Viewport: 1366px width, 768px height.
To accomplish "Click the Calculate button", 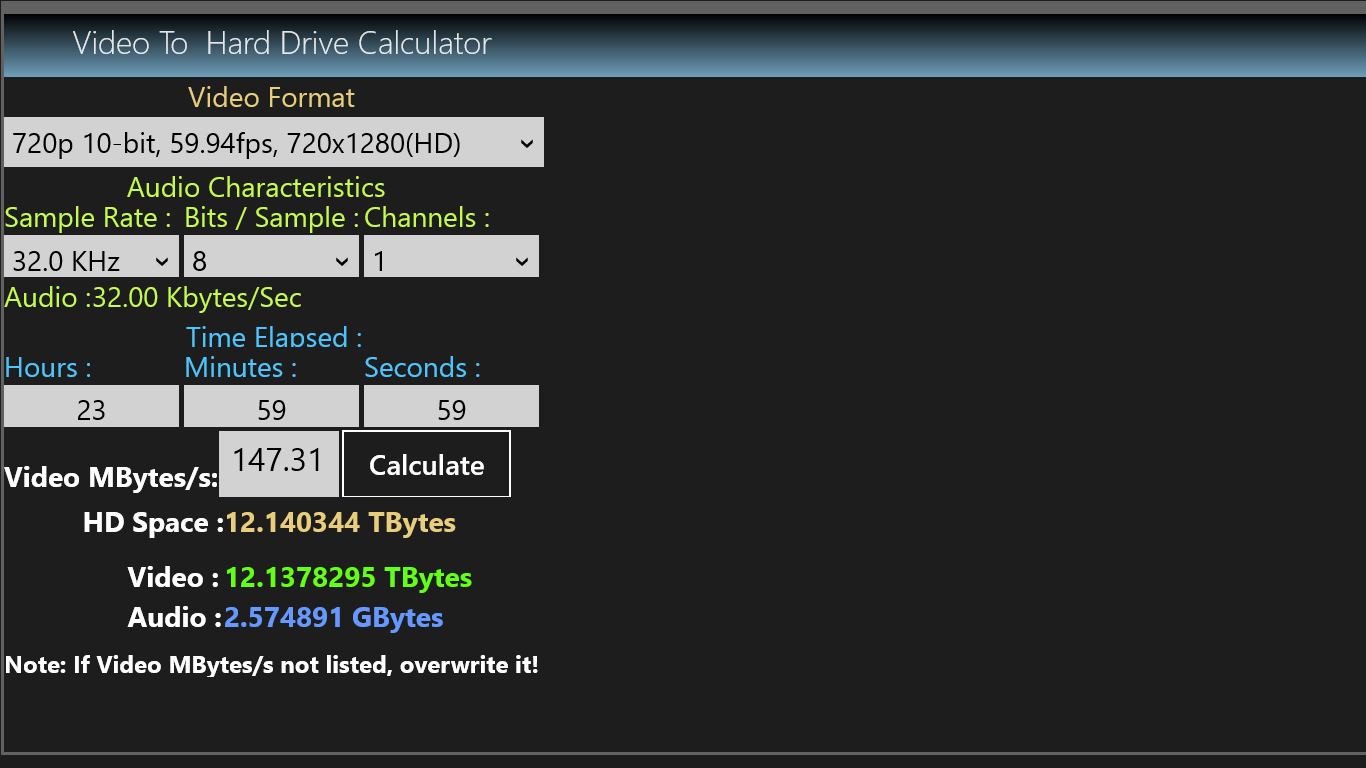I will pos(426,464).
